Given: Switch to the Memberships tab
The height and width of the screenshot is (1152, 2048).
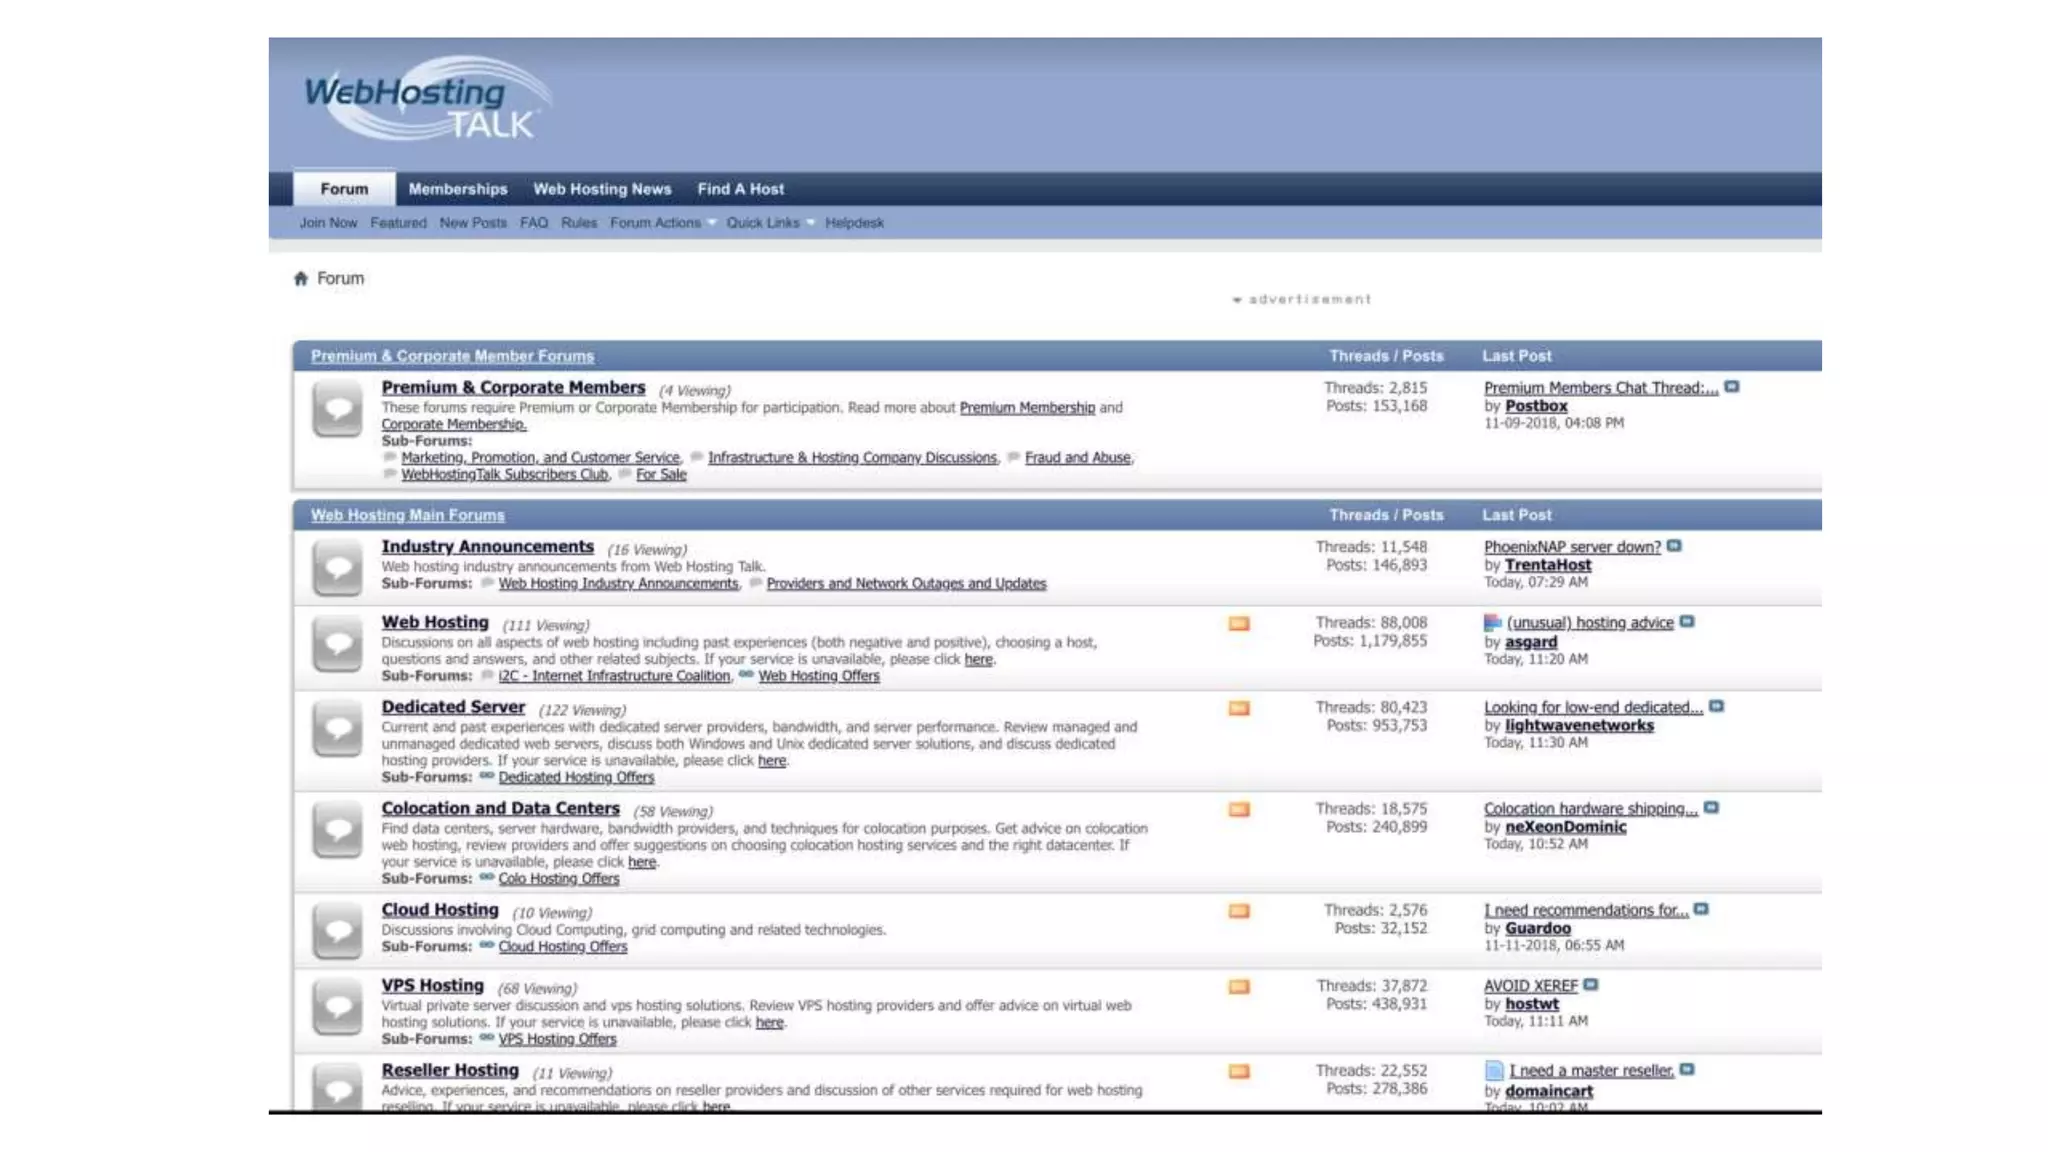Looking at the screenshot, I should tap(458, 189).
